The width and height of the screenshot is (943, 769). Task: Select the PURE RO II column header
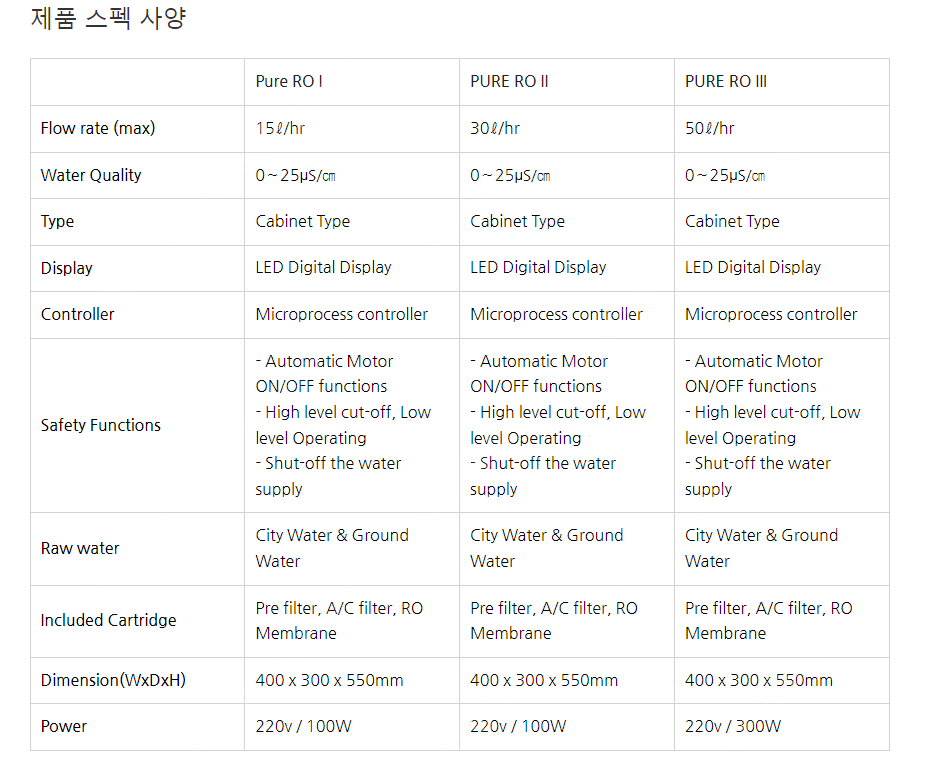click(x=509, y=82)
